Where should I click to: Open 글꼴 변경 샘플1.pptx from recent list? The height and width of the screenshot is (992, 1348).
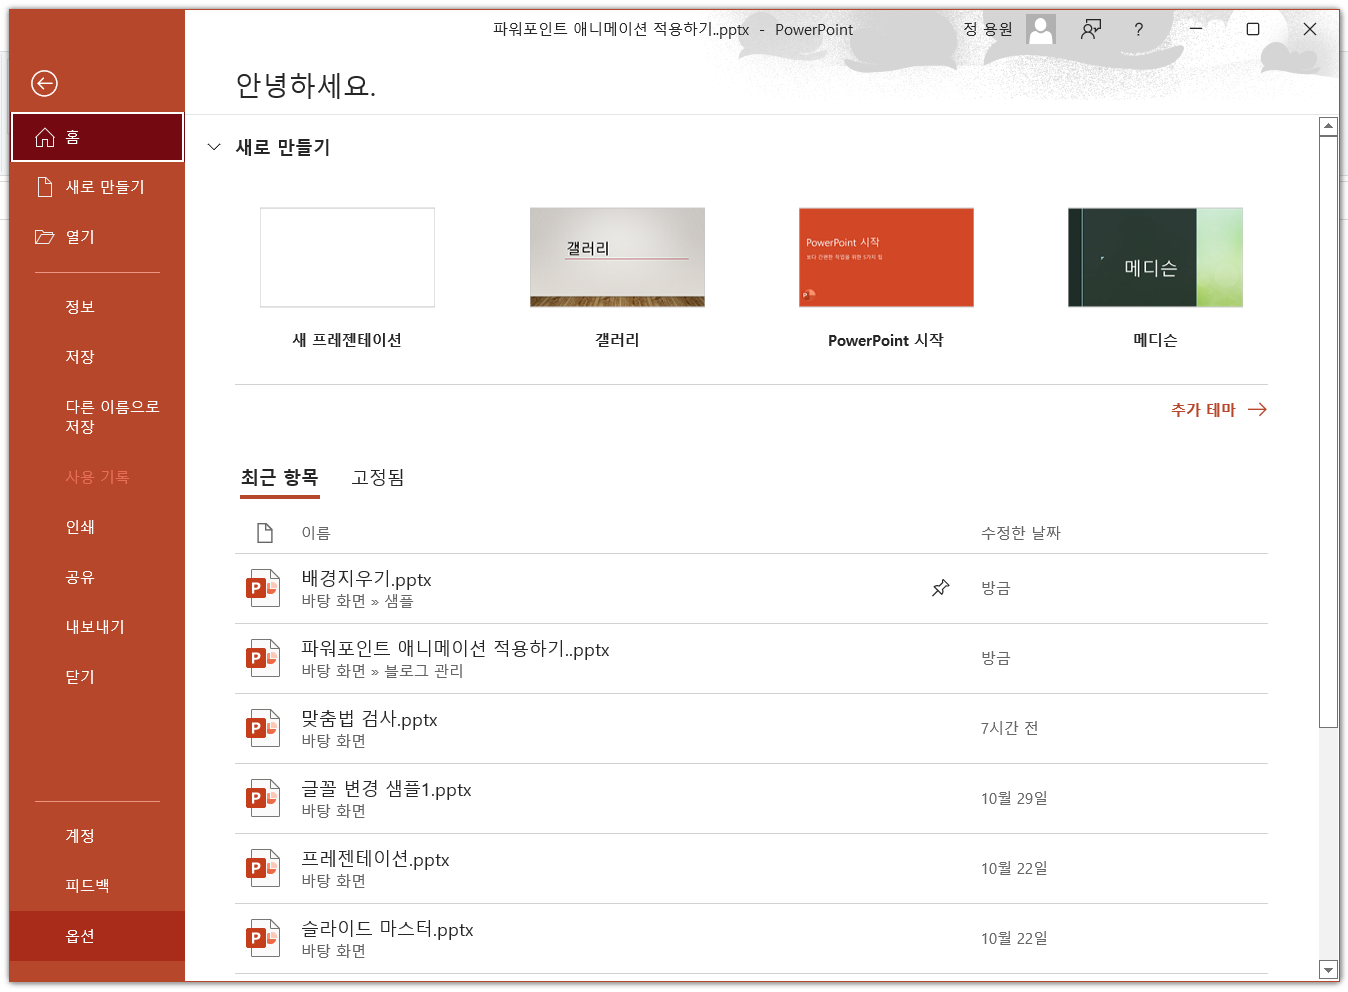751,799
